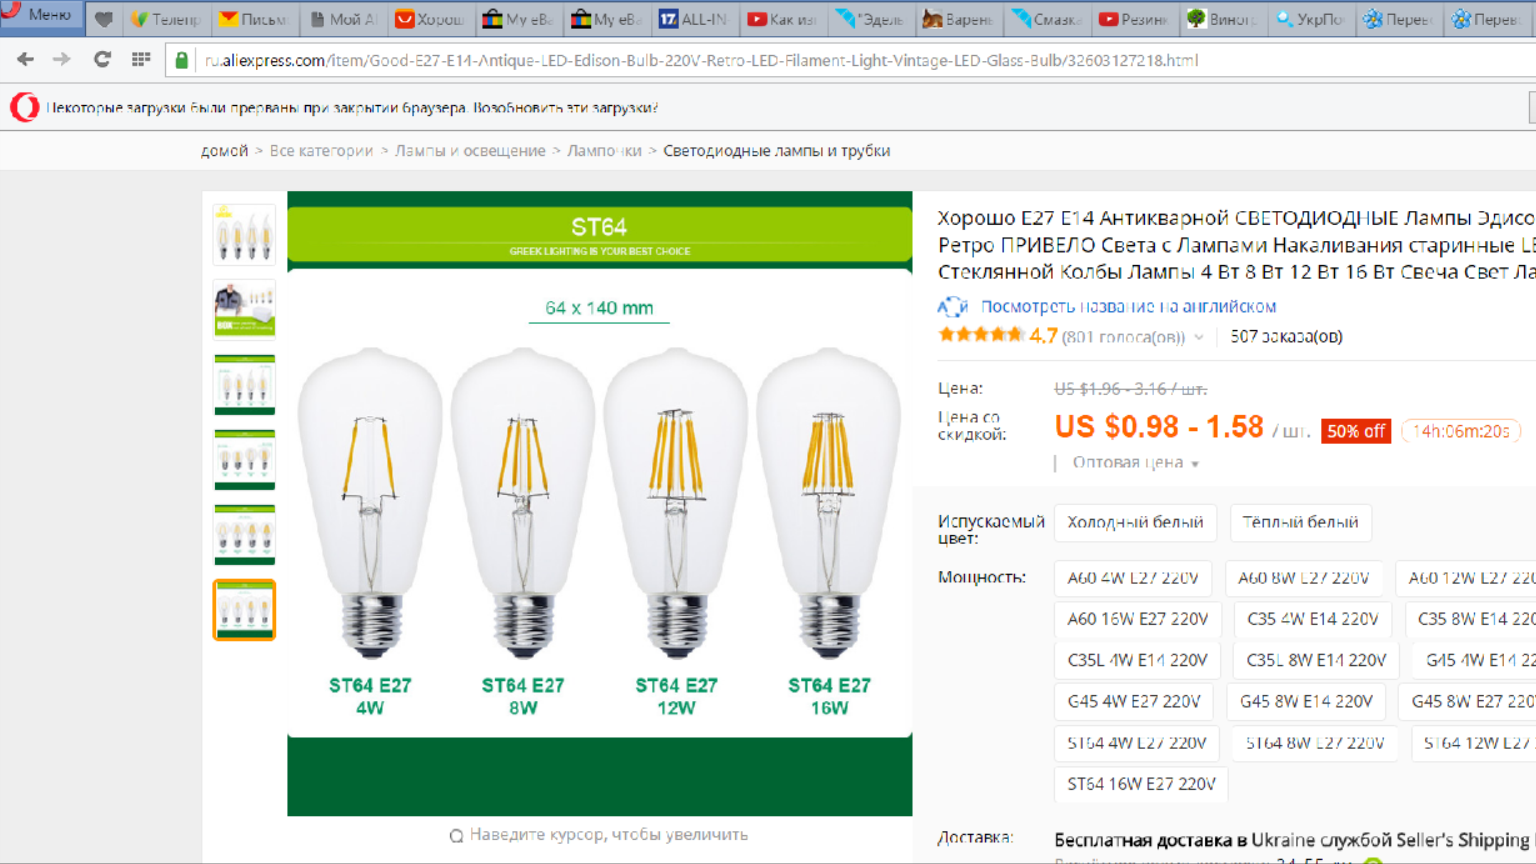
Task: Select the Тёплый белый color option
Action: pyautogui.click(x=1300, y=522)
